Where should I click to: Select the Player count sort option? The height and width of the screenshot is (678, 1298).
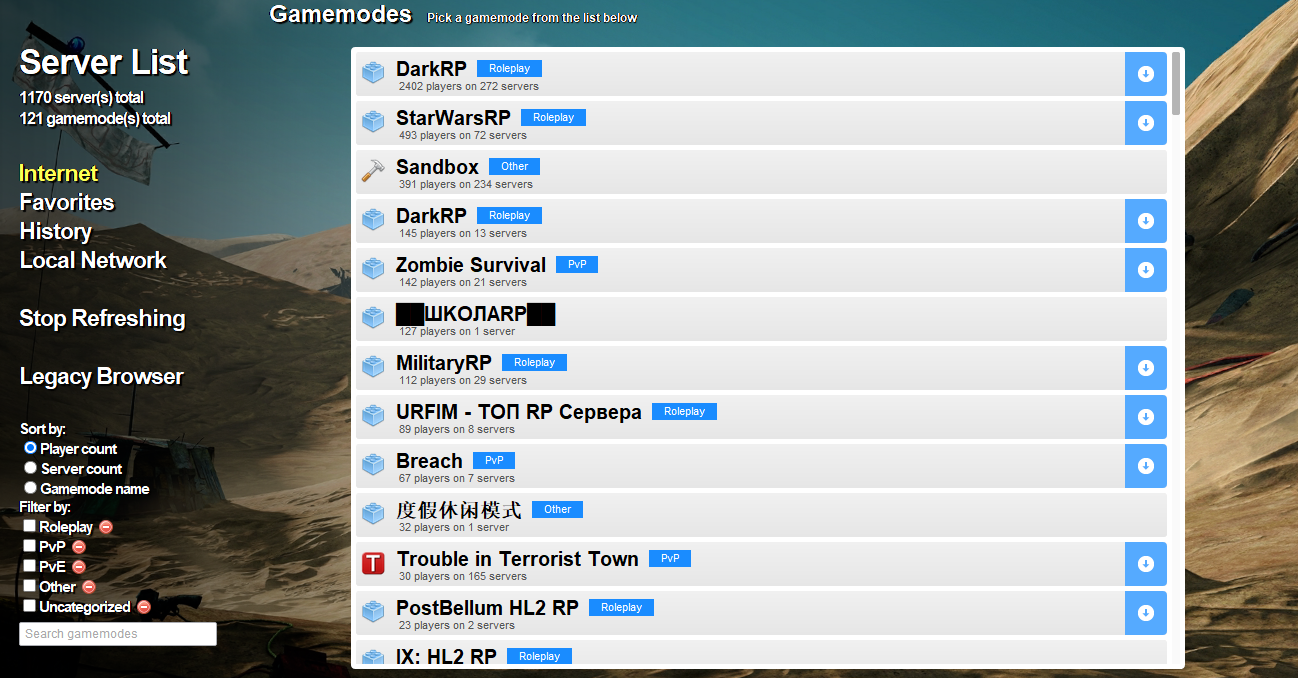click(30, 448)
